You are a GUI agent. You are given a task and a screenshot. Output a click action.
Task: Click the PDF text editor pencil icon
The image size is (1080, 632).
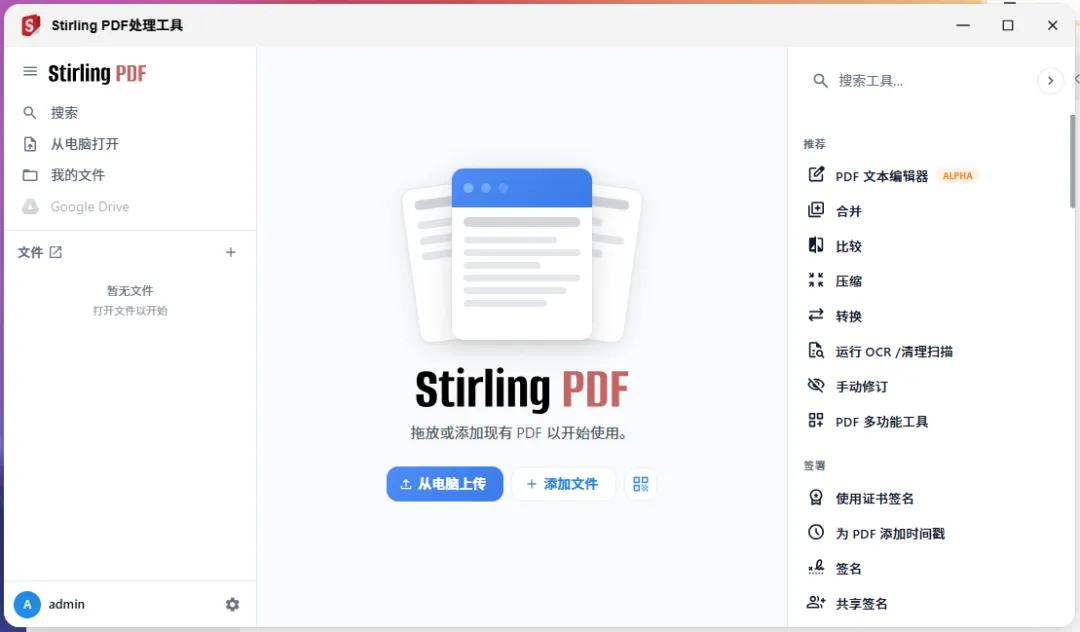pos(816,175)
